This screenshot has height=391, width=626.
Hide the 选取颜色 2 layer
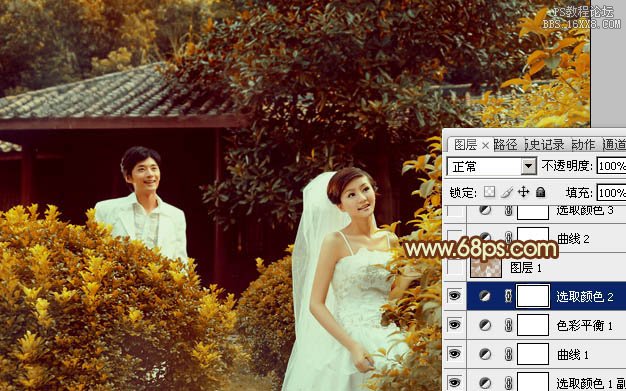(455, 296)
